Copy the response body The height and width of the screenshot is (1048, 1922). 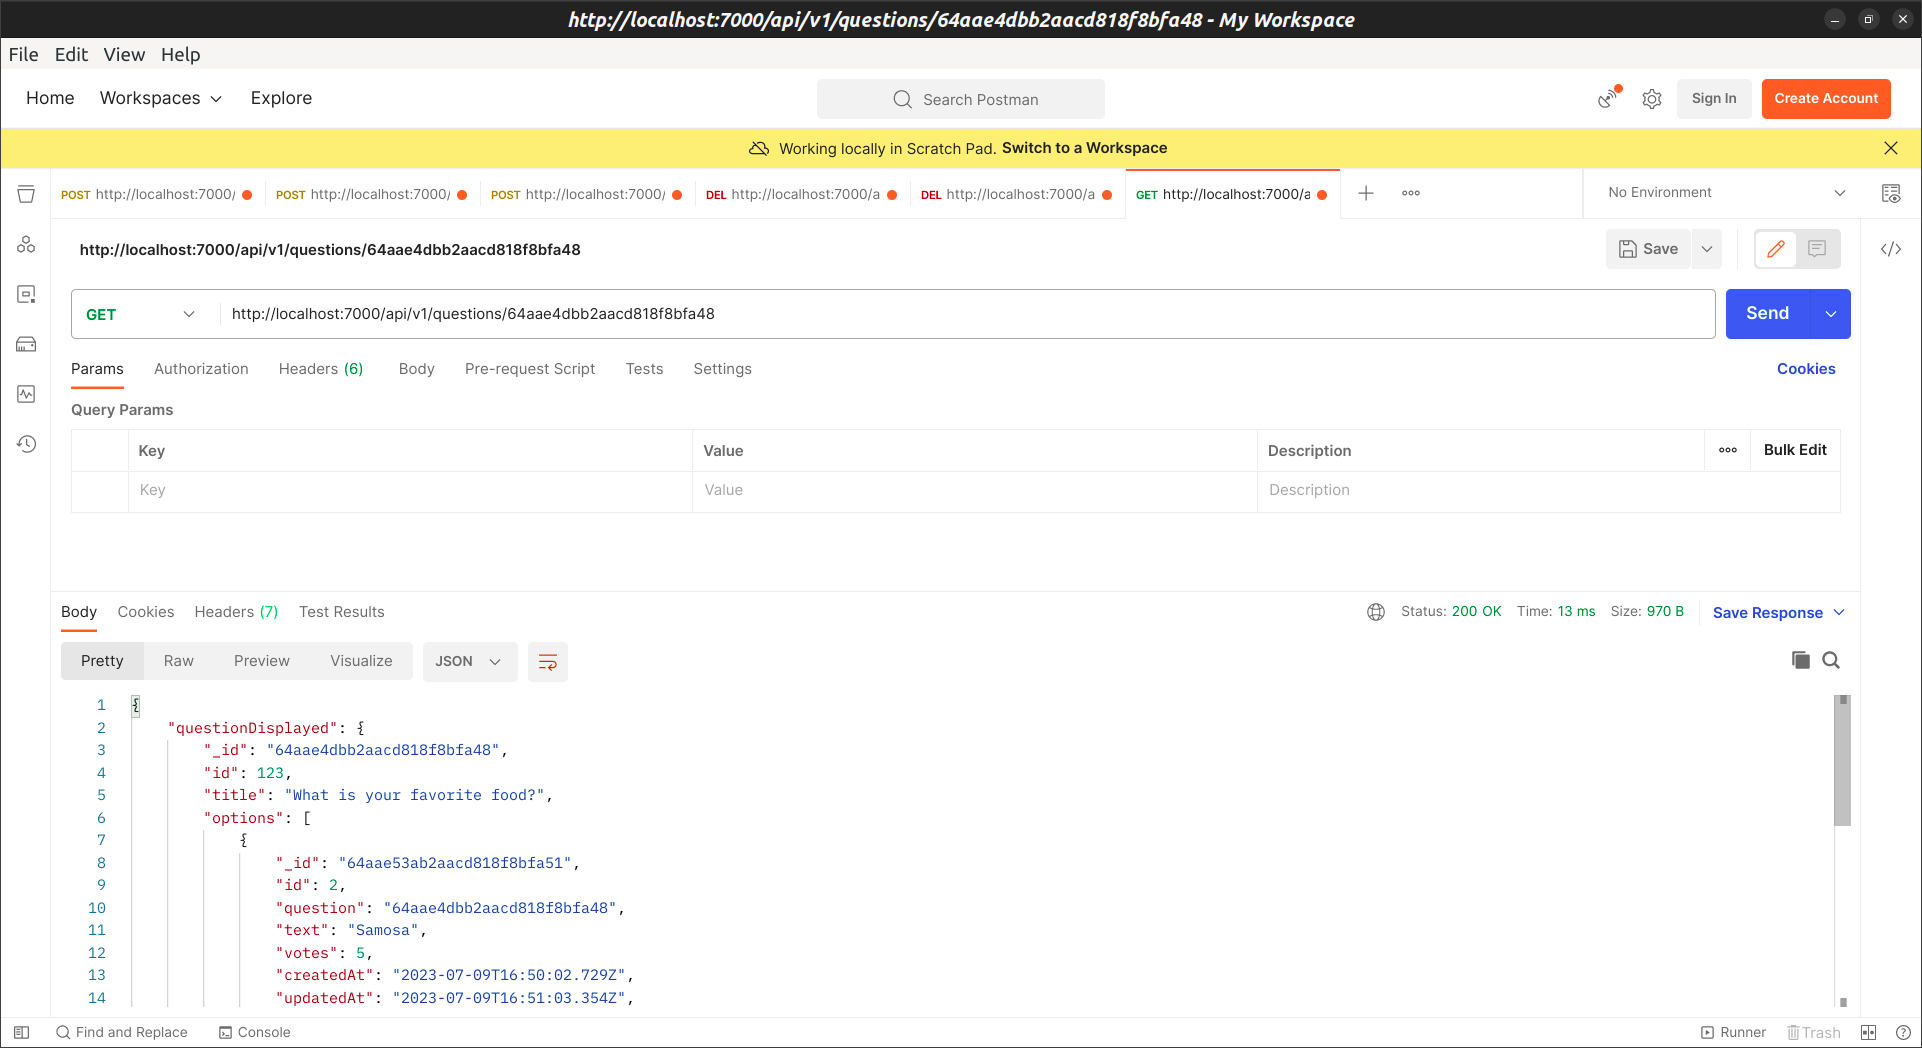coord(1799,660)
